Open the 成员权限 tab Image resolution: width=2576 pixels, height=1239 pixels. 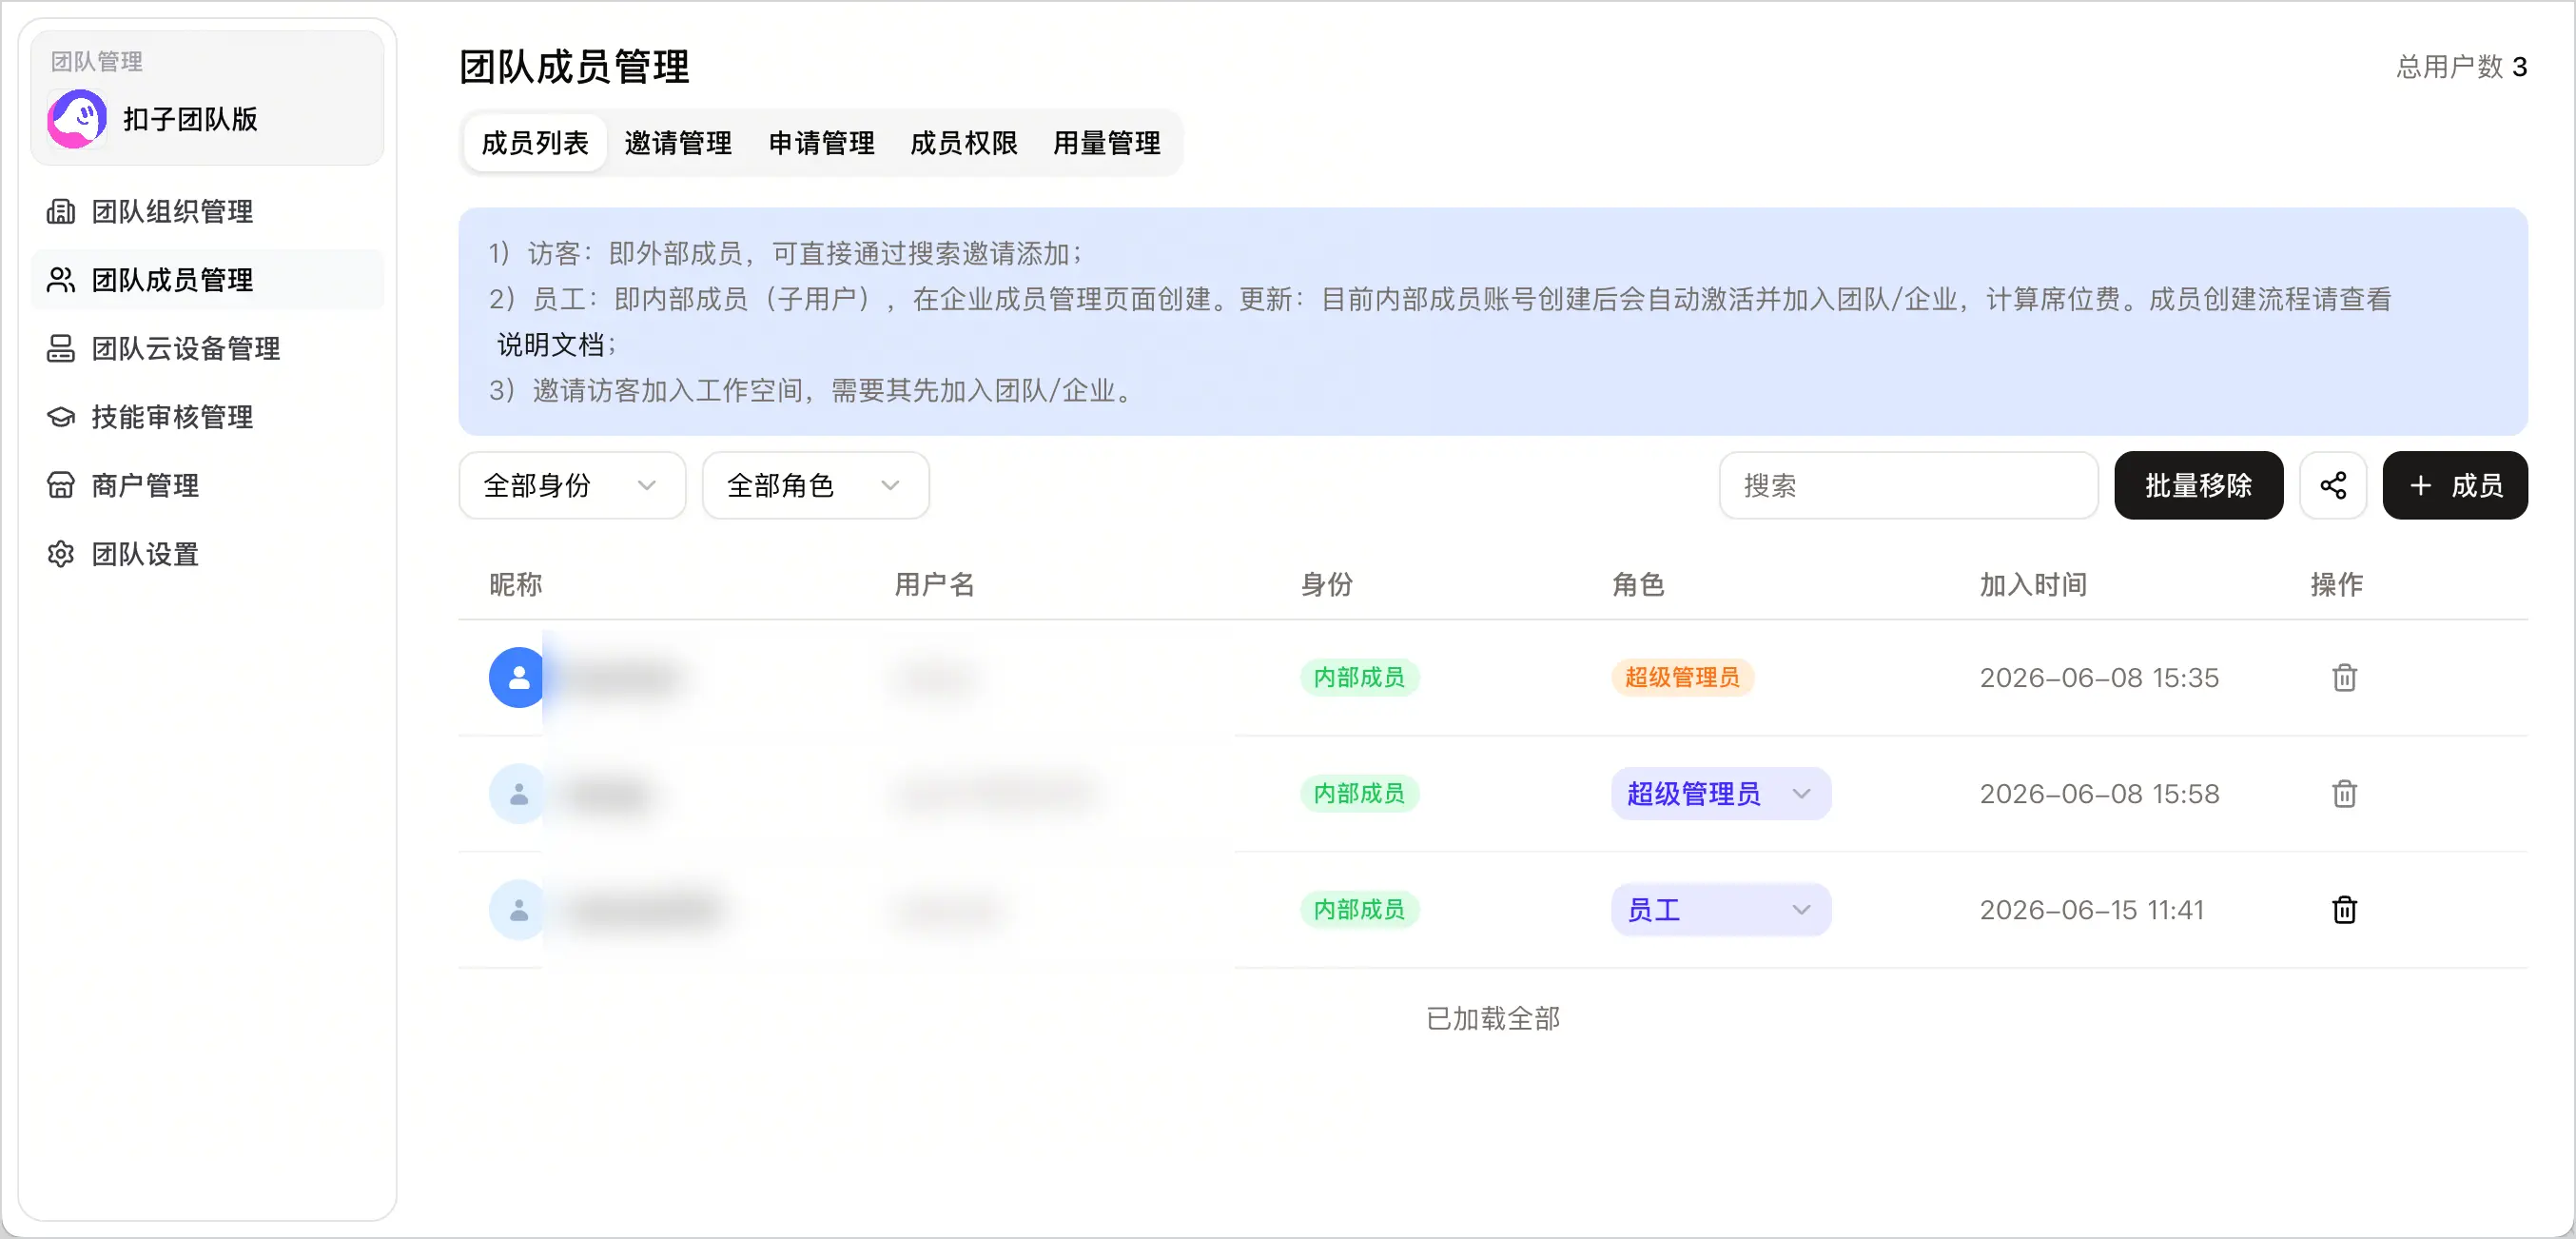coord(964,143)
